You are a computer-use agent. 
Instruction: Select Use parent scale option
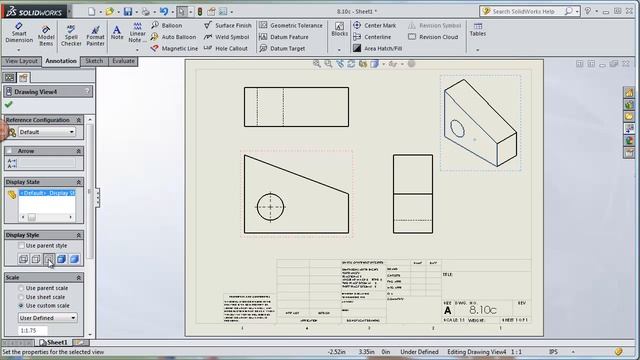[21, 288]
